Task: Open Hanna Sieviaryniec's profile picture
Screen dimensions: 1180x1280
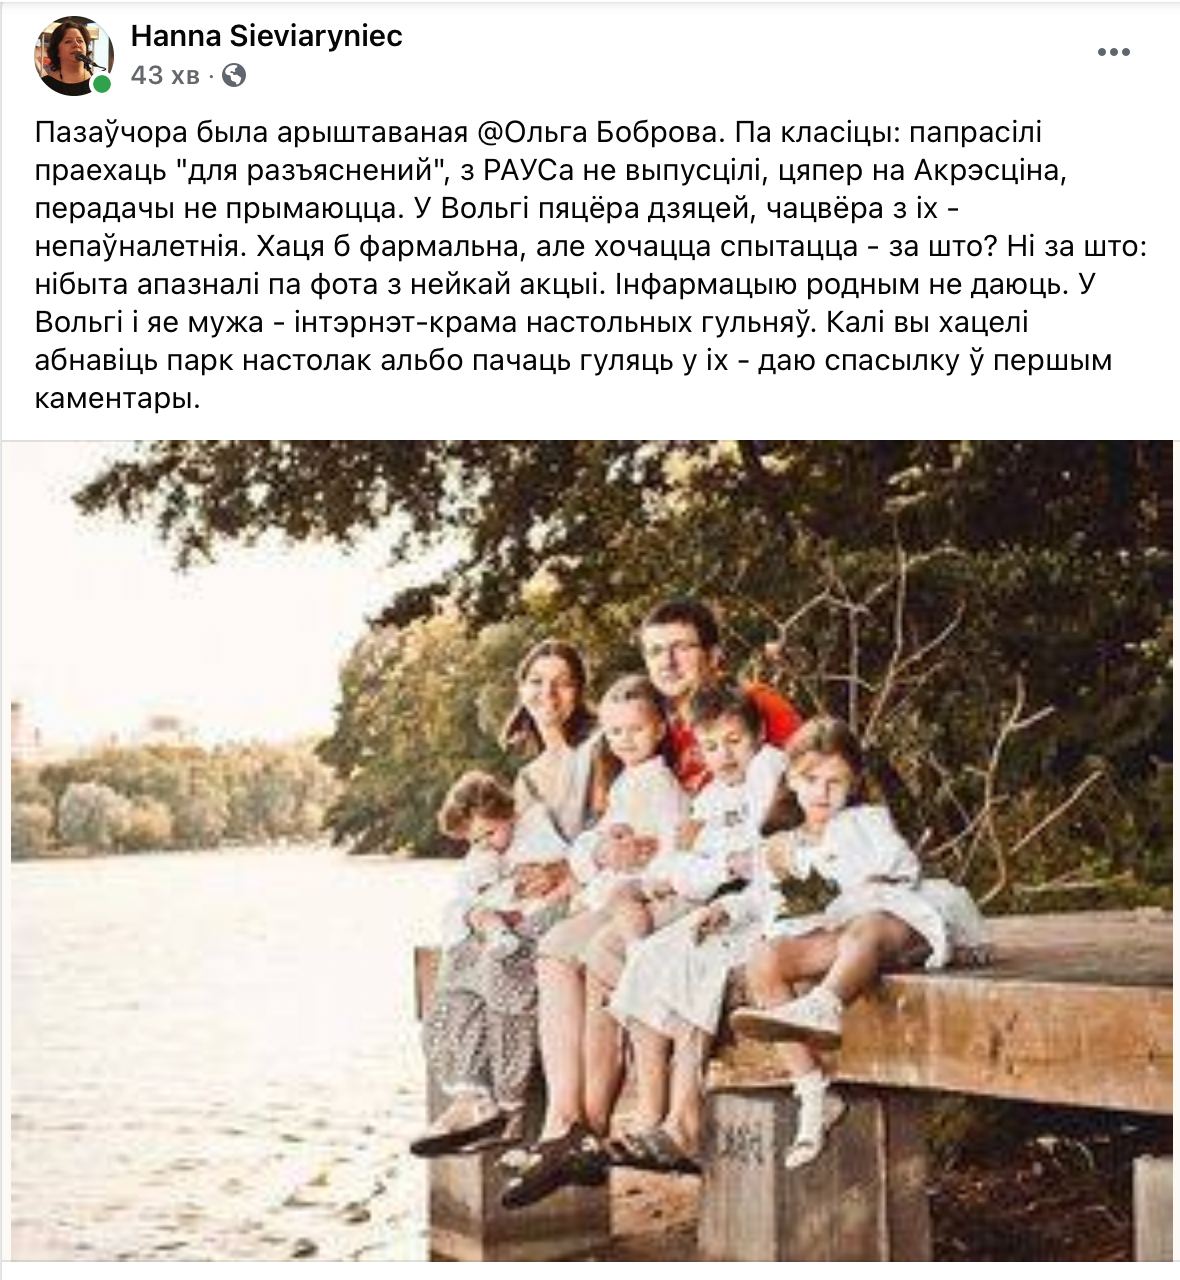Action: [x=73, y=56]
